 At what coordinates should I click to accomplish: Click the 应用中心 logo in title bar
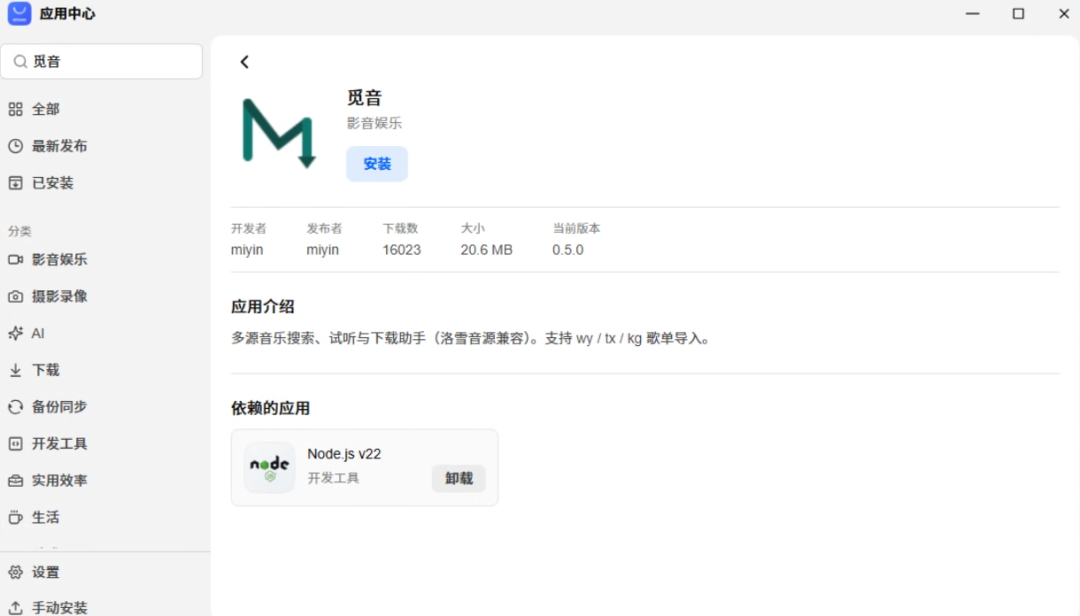[19, 13]
